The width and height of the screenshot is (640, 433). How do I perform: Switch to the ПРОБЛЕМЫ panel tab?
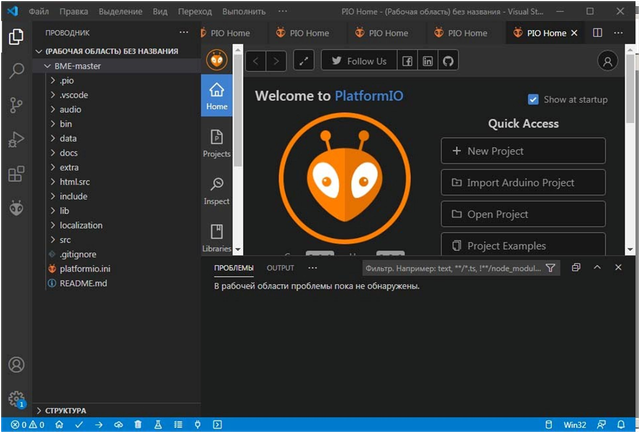pos(234,268)
